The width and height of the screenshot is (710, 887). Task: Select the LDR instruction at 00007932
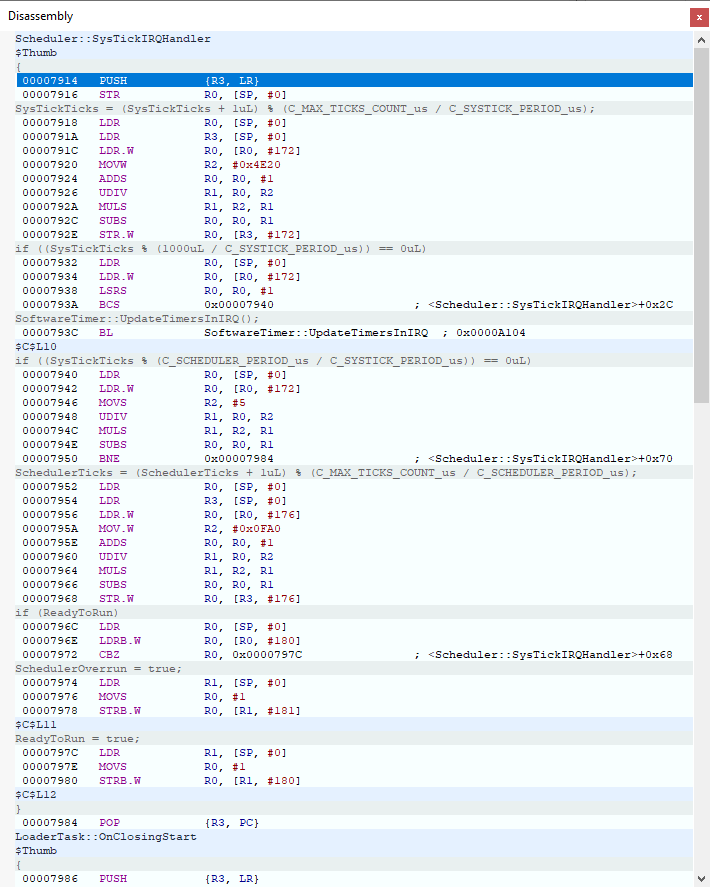354,262
